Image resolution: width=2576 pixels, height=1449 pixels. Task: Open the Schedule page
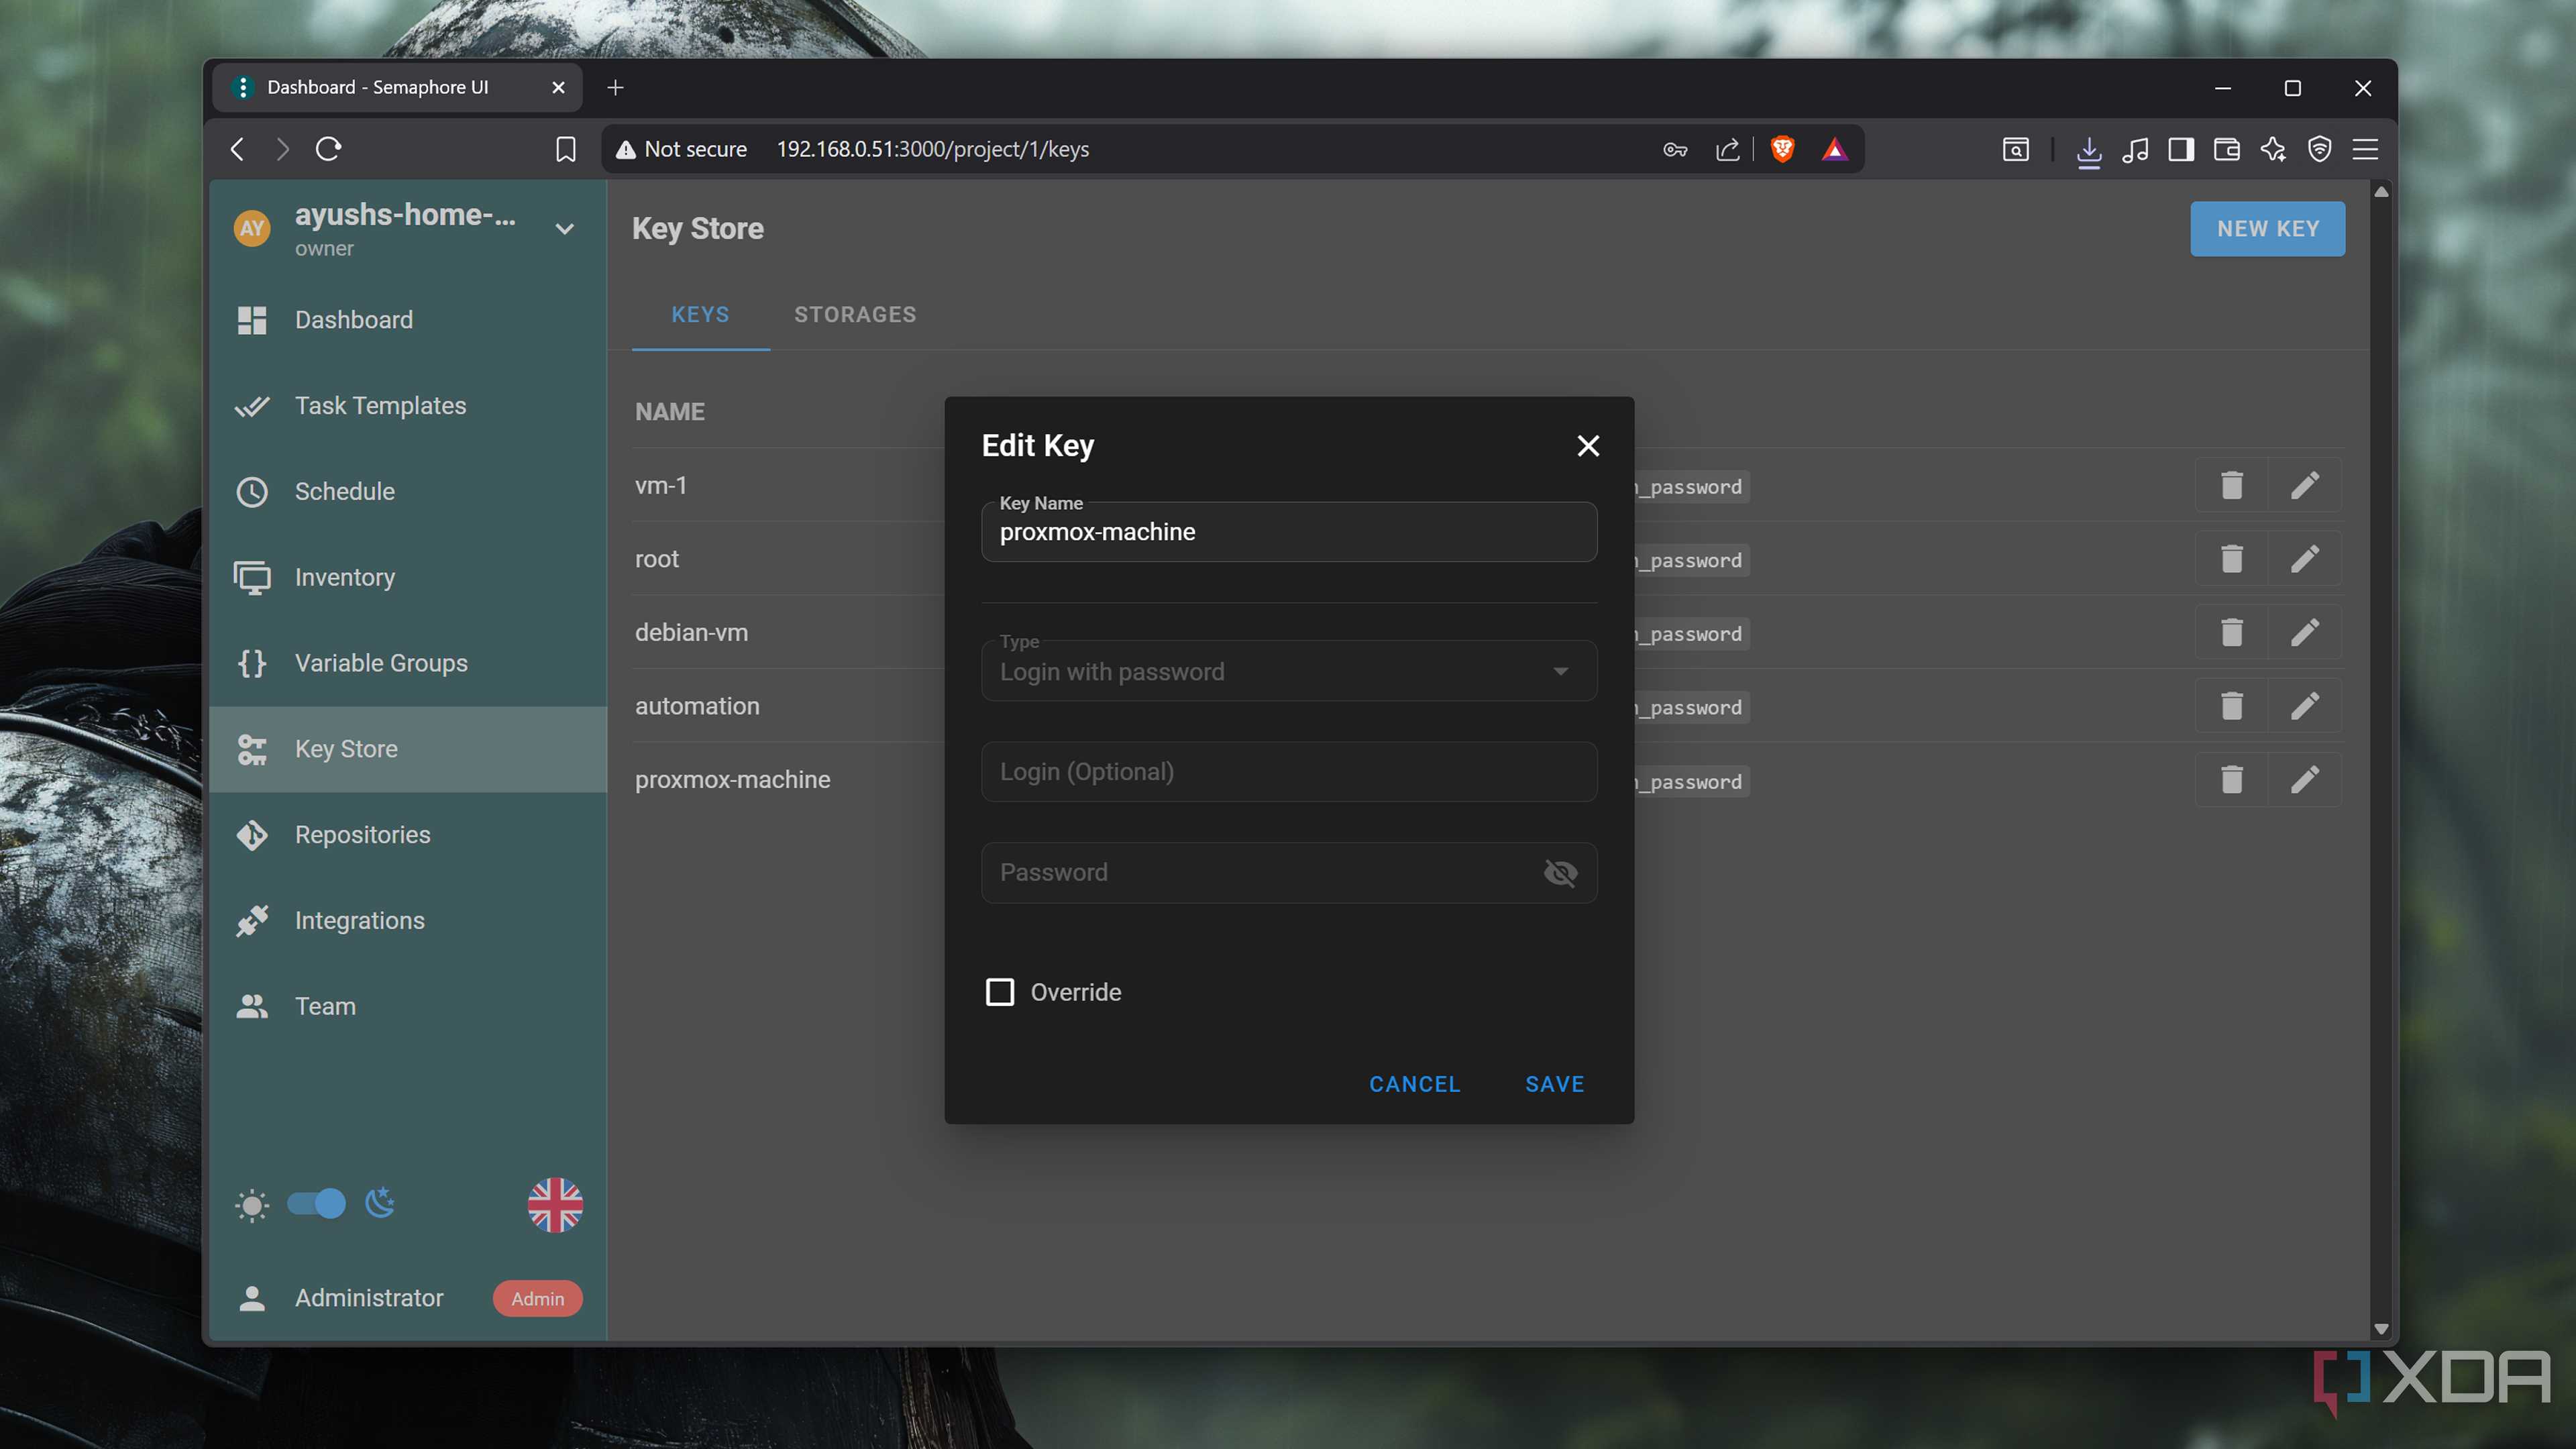point(408,492)
